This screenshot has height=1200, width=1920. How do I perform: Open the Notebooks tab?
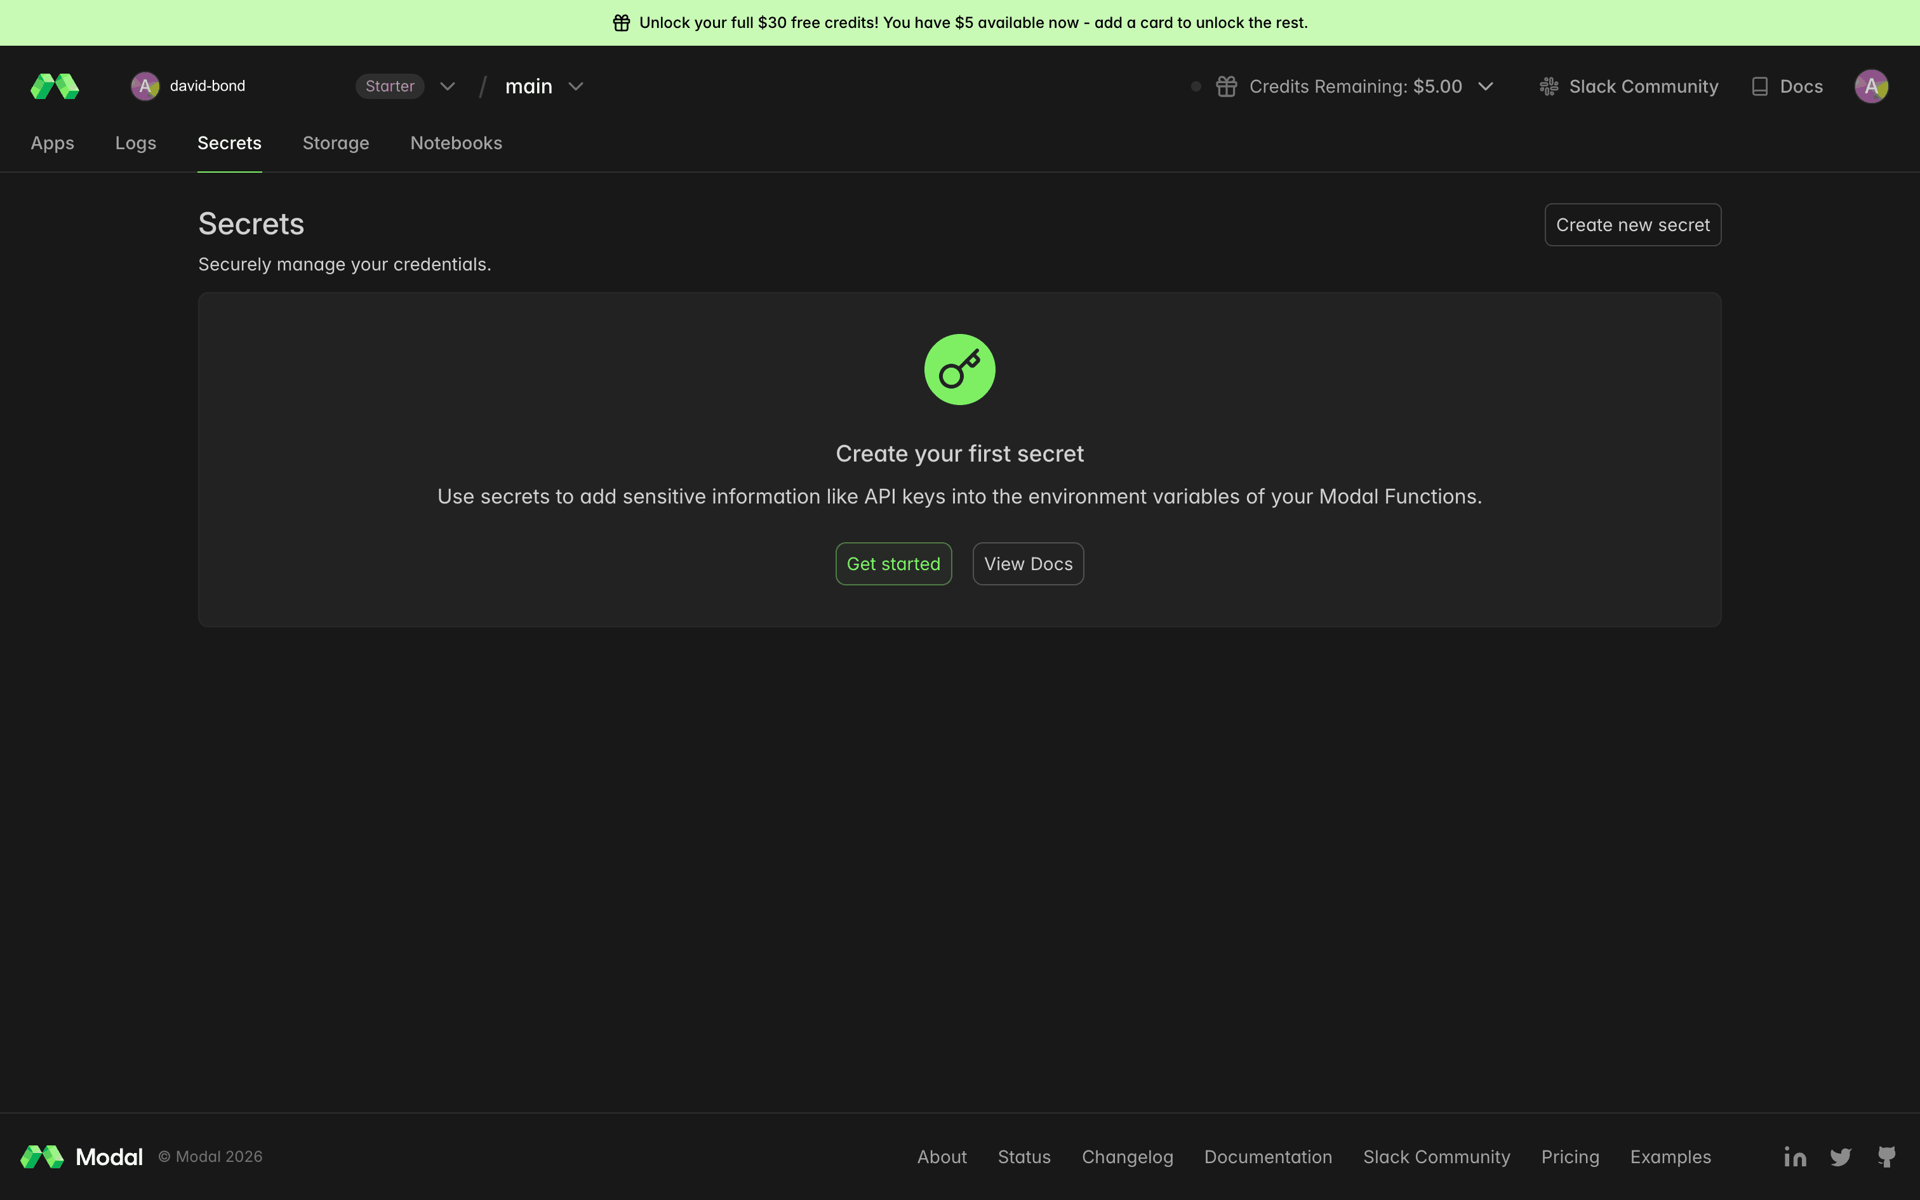click(456, 143)
